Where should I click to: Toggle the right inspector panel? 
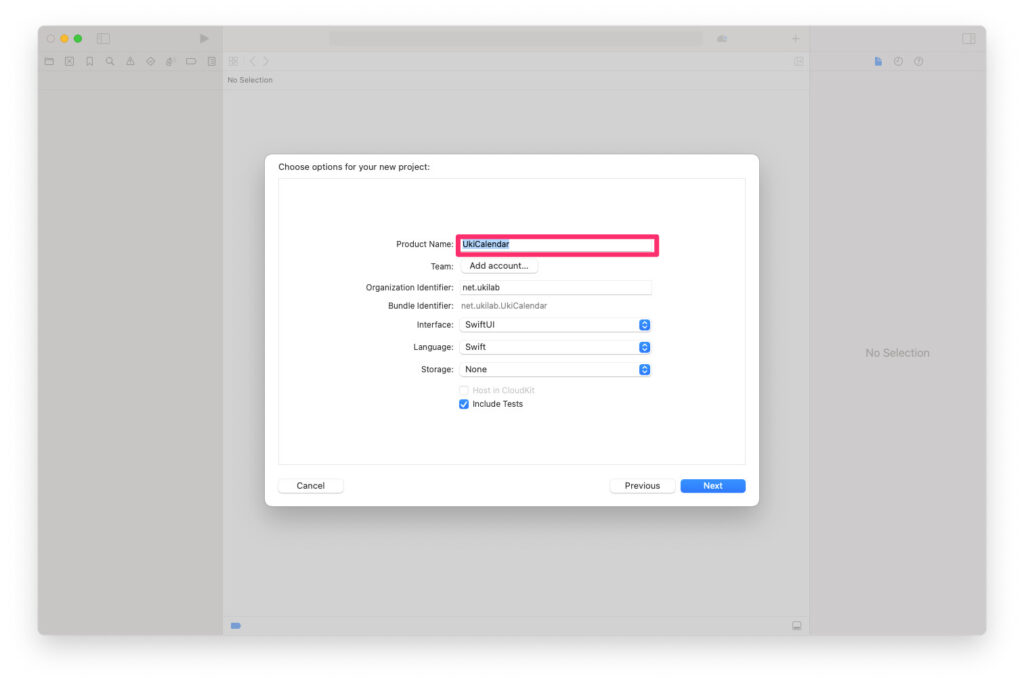[x=968, y=39]
